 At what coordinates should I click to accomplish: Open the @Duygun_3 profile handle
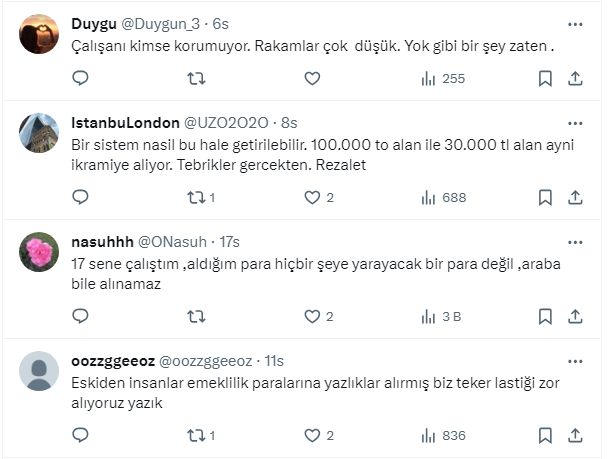[x=158, y=23]
